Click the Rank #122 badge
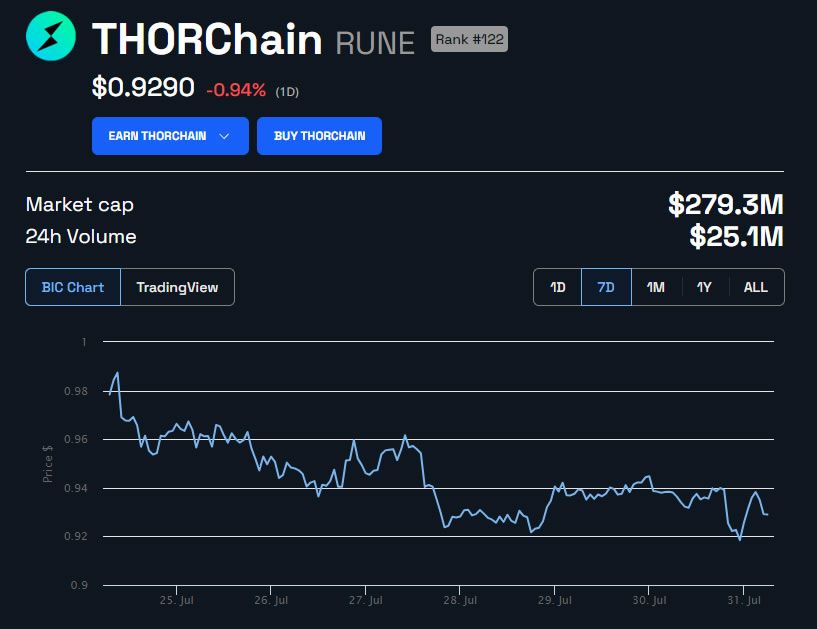The height and width of the screenshot is (629, 817). 469,39
